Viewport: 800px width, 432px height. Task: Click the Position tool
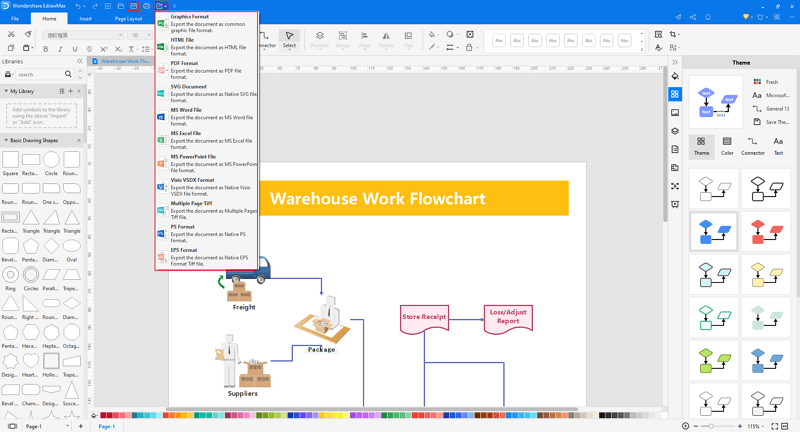(x=319, y=39)
